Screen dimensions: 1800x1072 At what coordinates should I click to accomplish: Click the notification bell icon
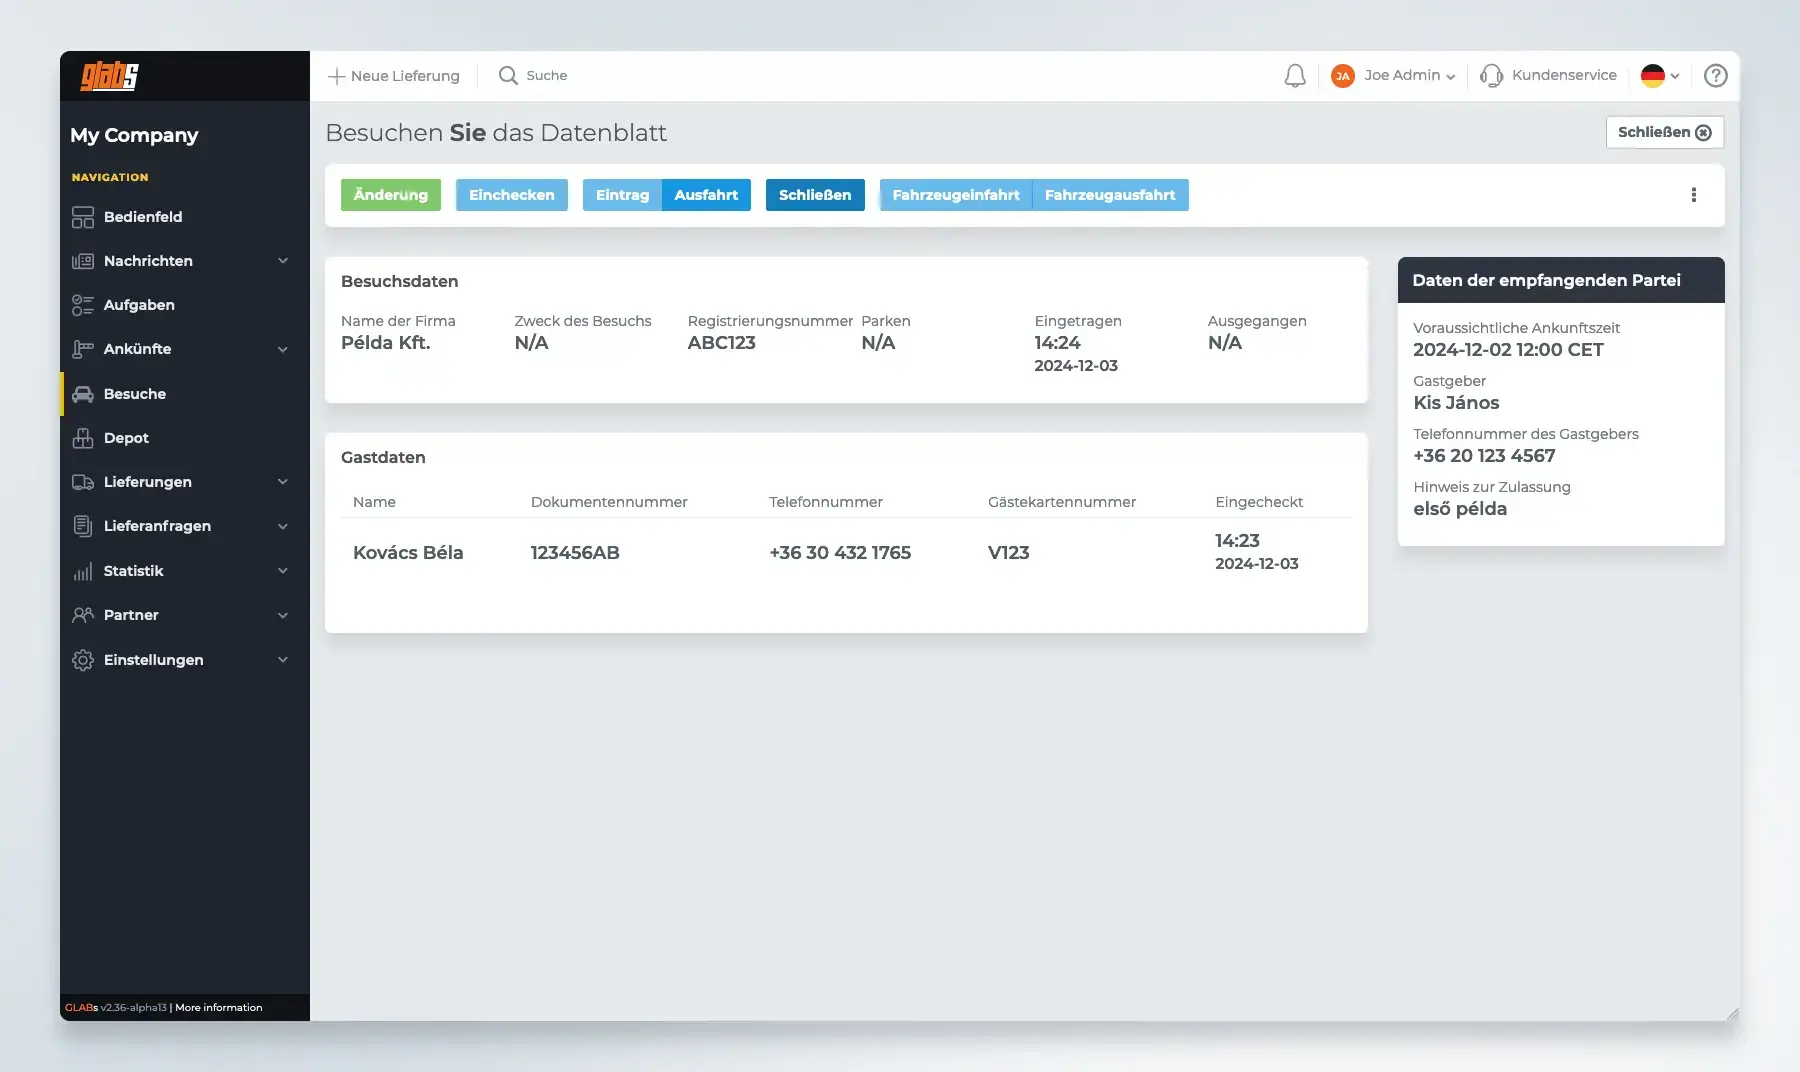[1295, 76]
